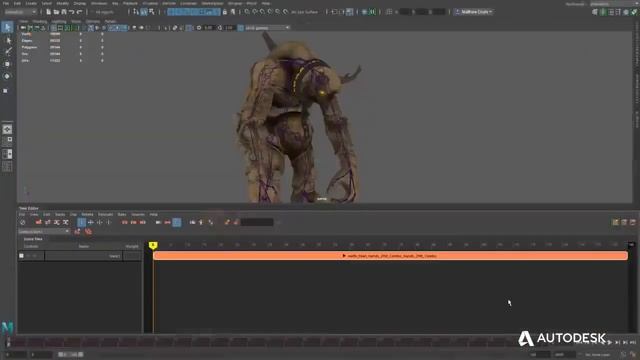Click the yellow current-time marker in Time Editor
640x360 pixels.
tap(153, 245)
